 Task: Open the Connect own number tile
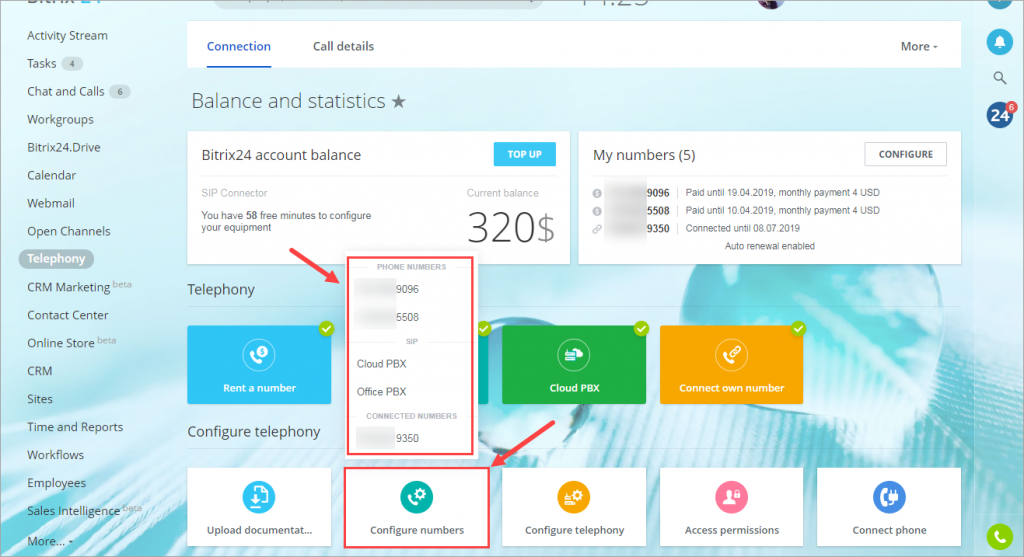pyautogui.click(x=731, y=364)
